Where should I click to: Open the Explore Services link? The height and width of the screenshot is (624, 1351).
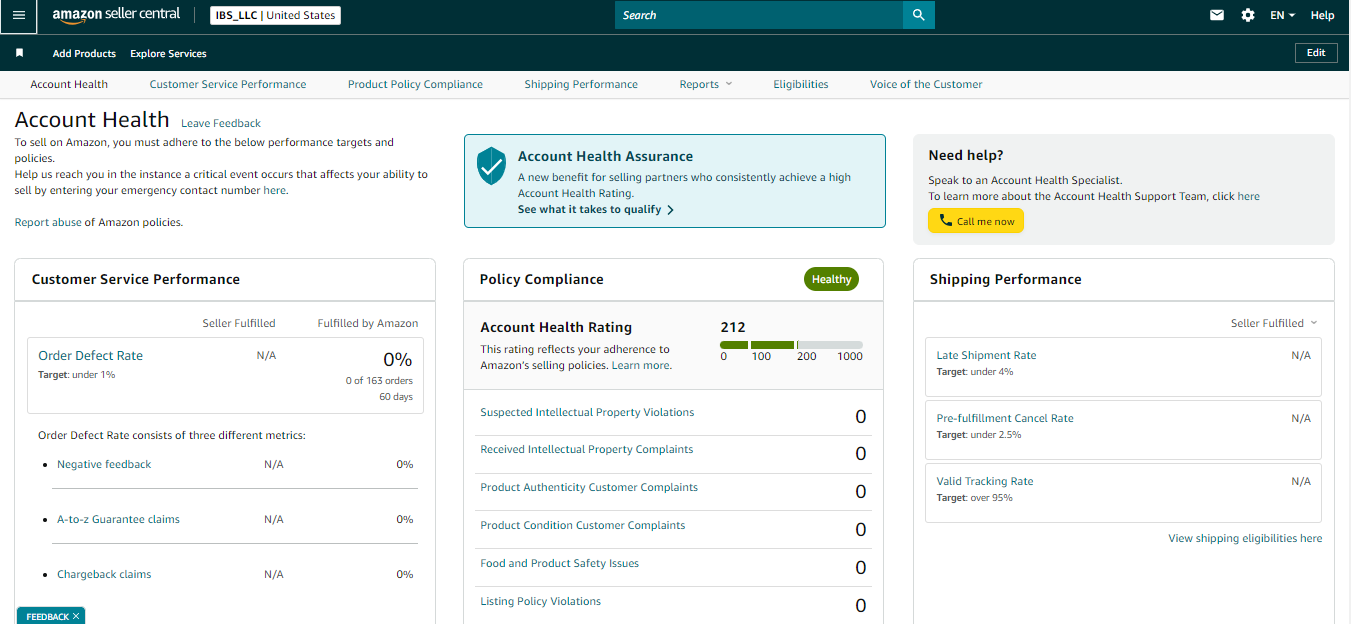(x=168, y=53)
